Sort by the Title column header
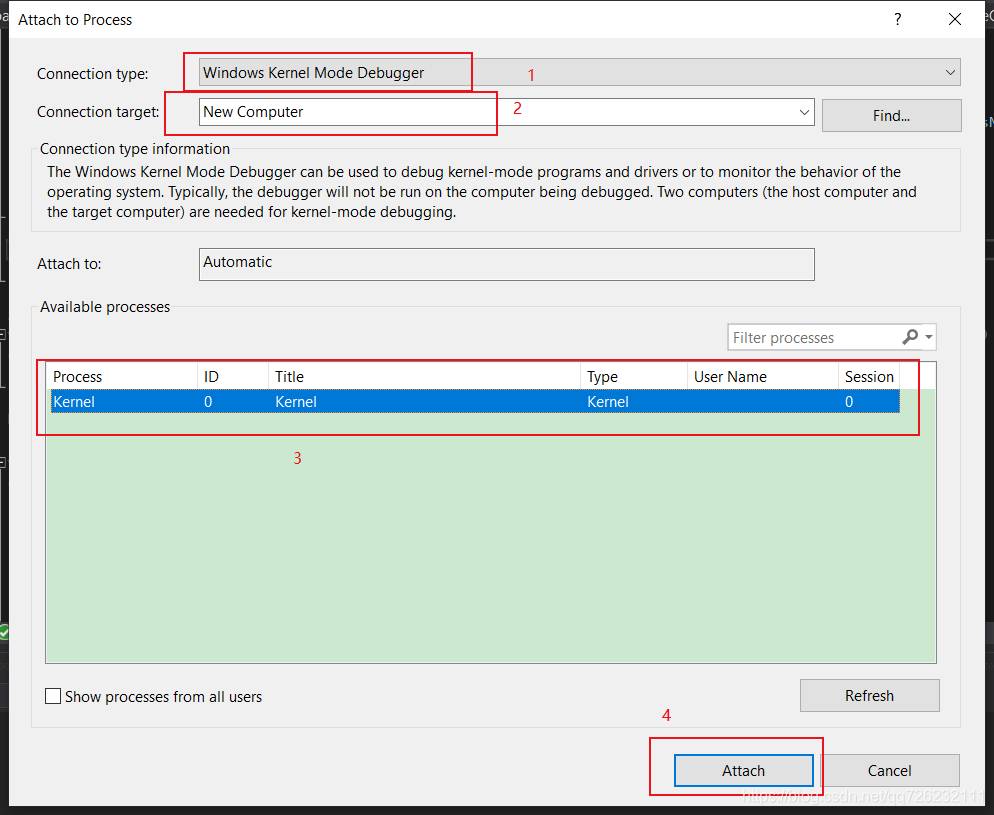 click(424, 376)
